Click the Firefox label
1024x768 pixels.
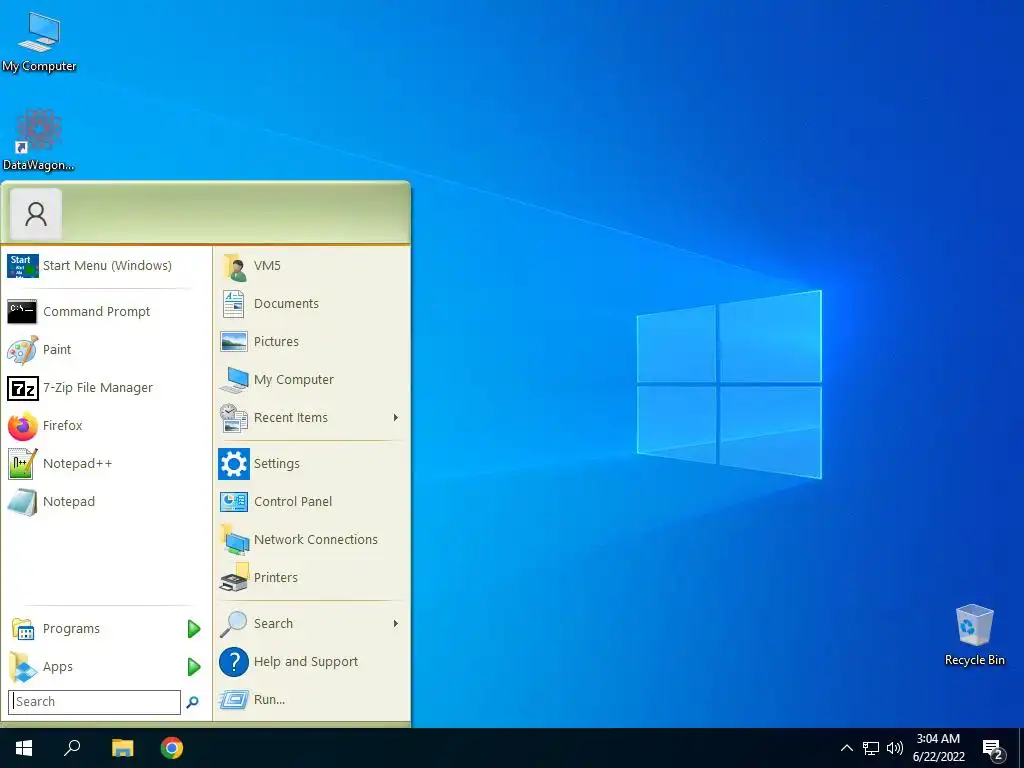pyautogui.click(x=63, y=426)
